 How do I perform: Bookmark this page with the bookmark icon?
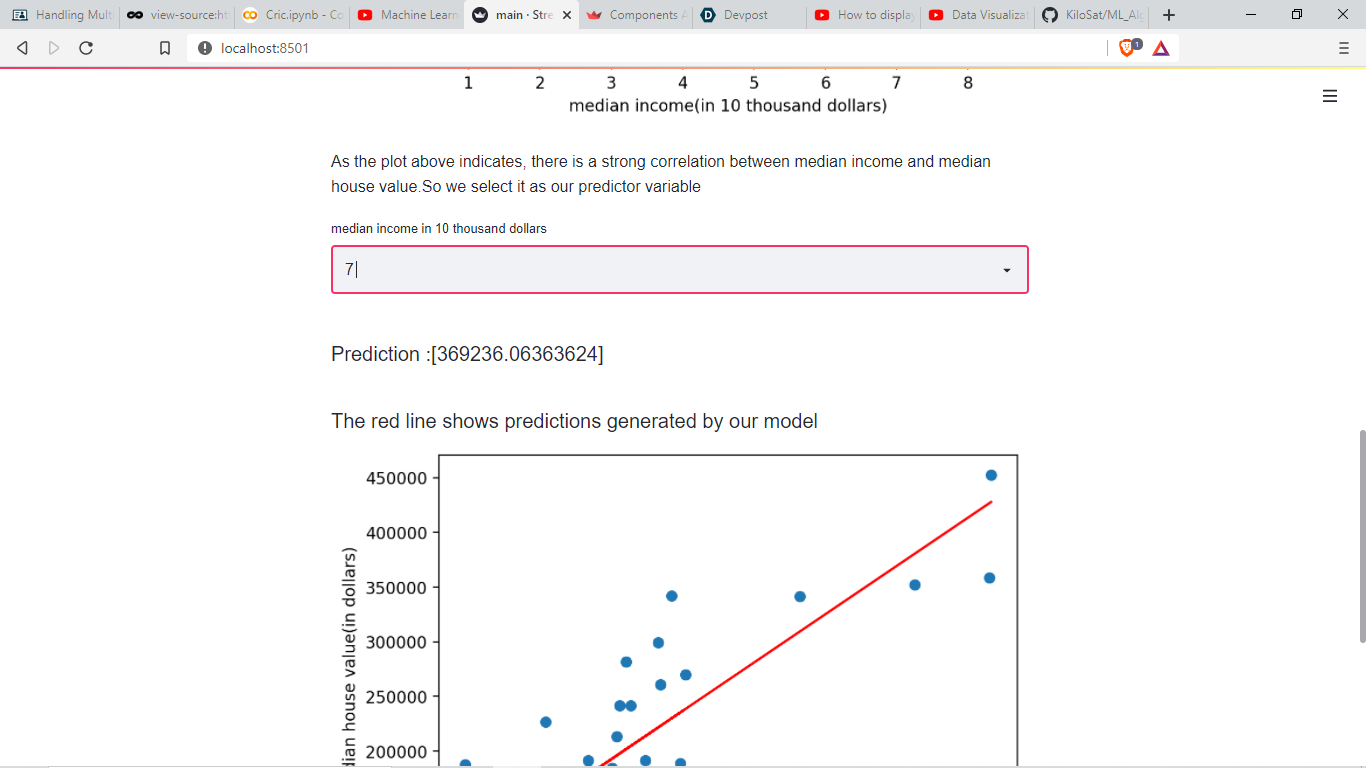pyautogui.click(x=166, y=47)
